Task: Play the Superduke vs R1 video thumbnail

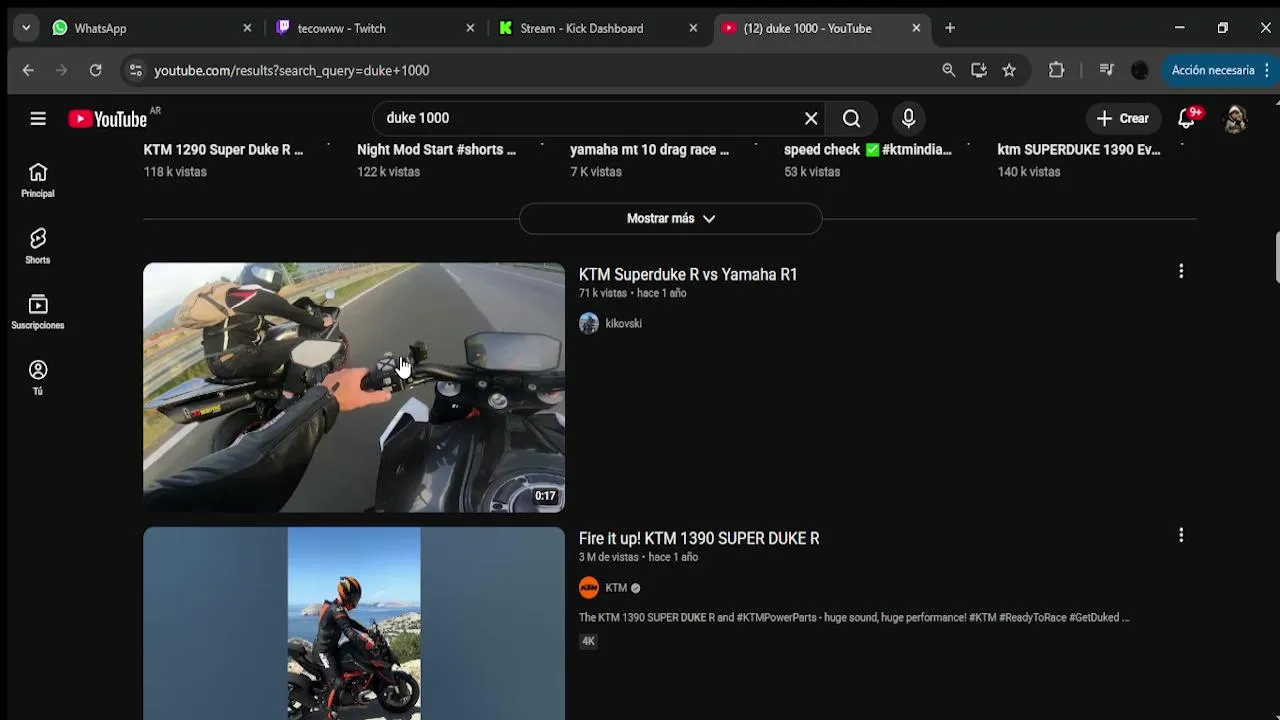Action: (x=354, y=387)
